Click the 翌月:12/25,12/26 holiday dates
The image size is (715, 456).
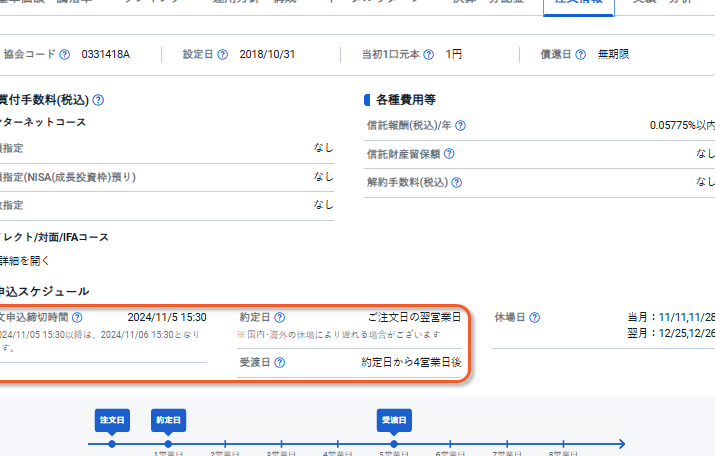(671, 333)
